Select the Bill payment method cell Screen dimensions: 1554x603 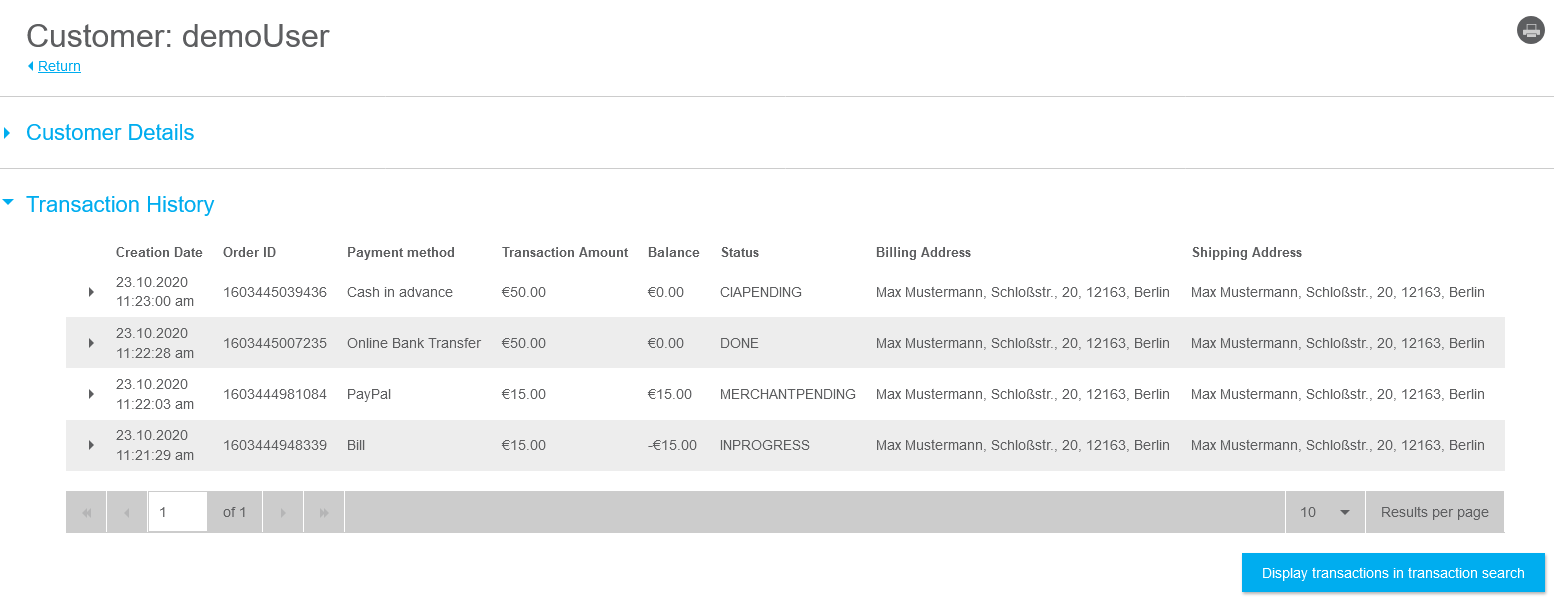(x=356, y=445)
